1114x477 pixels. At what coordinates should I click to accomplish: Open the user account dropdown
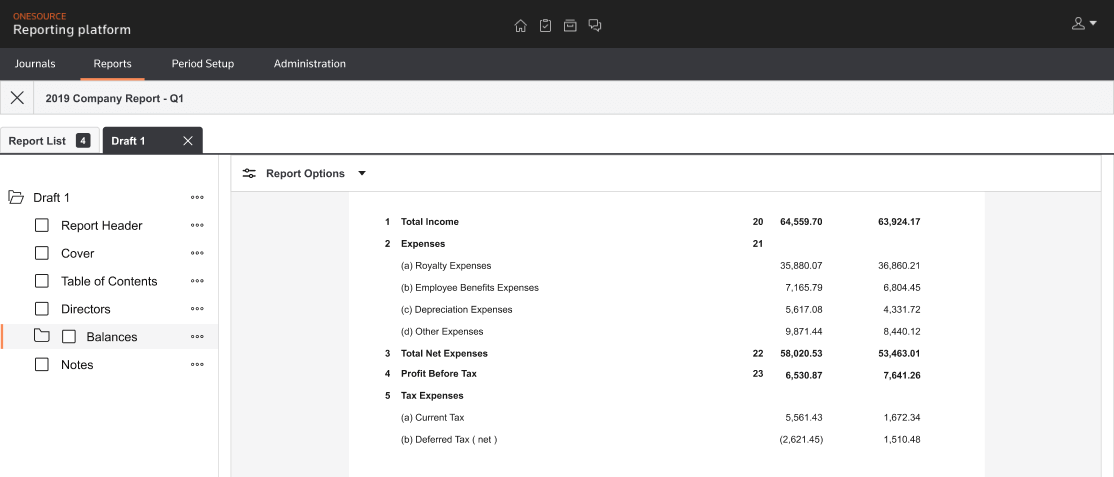click(1084, 24)
